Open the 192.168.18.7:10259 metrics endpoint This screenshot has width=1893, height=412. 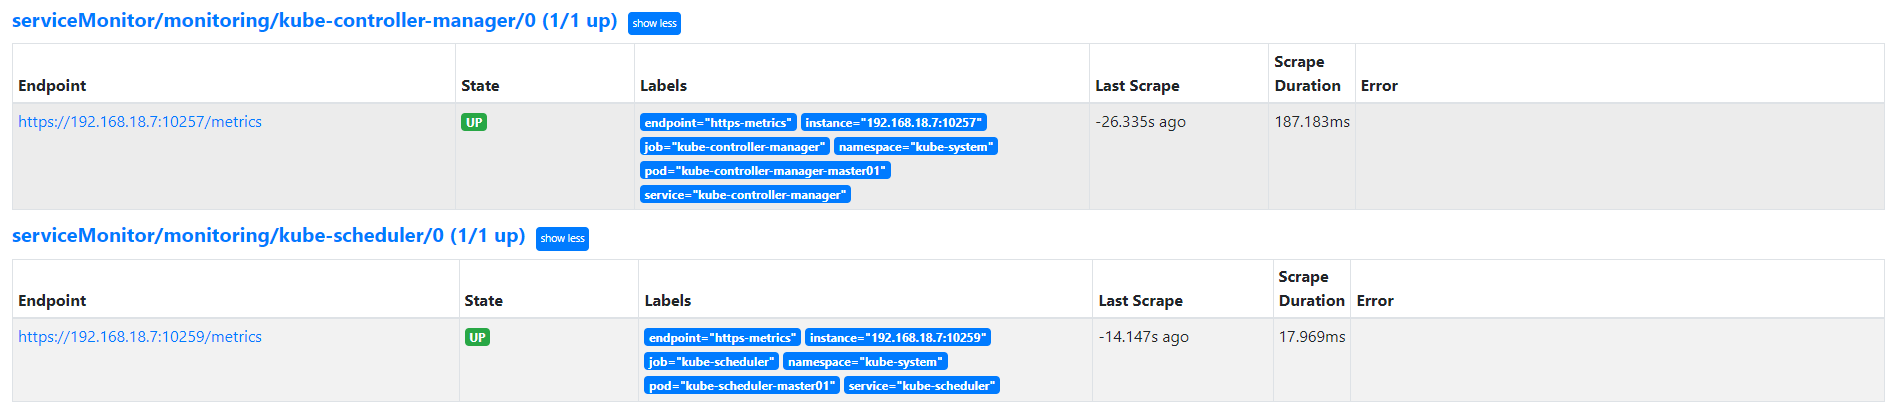(140, 337)
